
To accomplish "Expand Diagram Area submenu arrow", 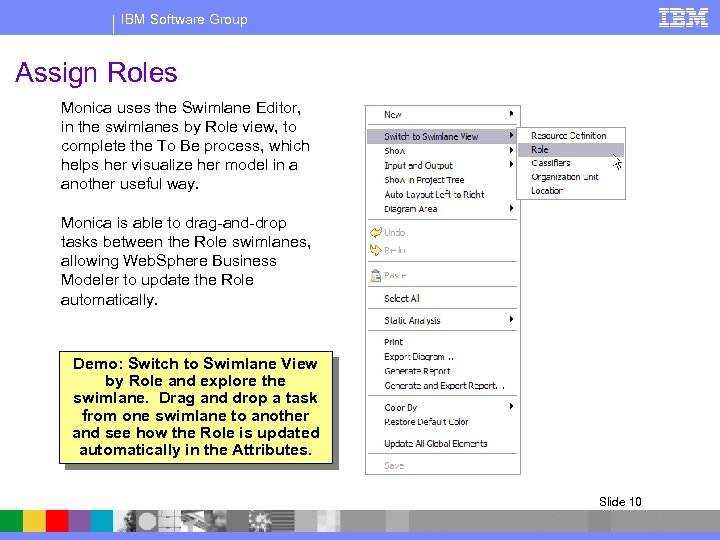I will click(x=512, y=208).
